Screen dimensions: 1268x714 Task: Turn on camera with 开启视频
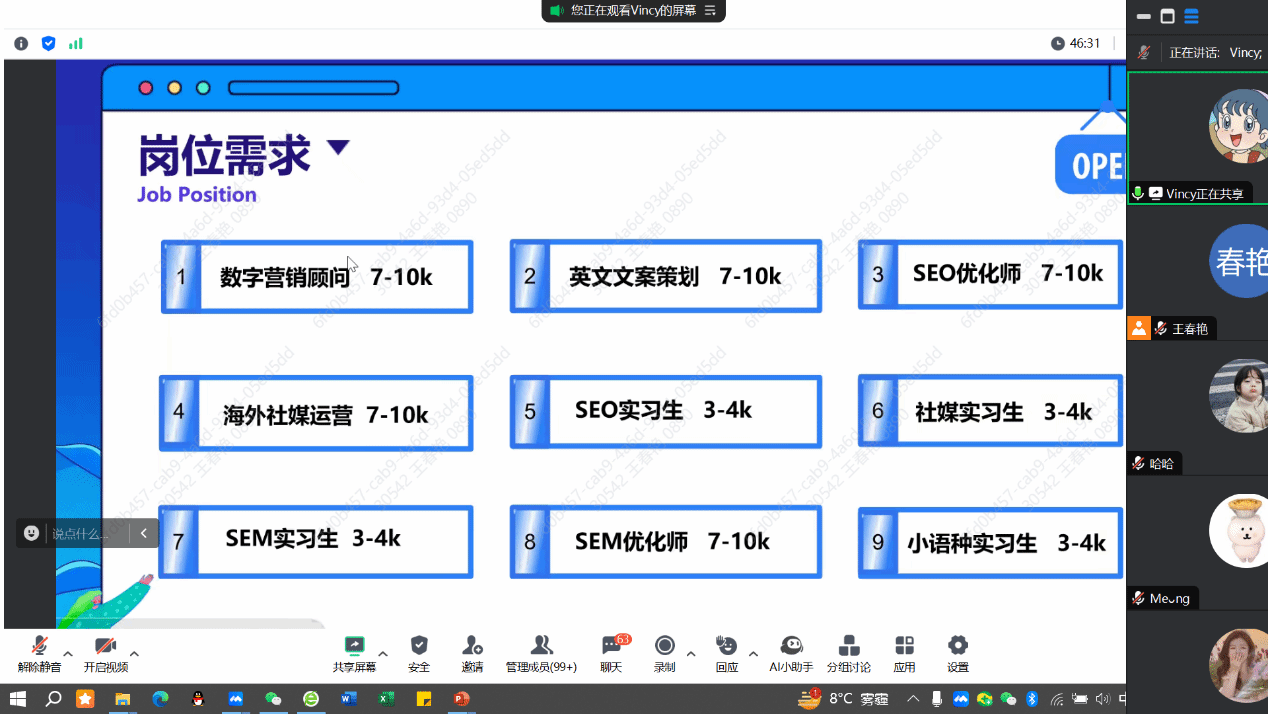coord(105,652)
